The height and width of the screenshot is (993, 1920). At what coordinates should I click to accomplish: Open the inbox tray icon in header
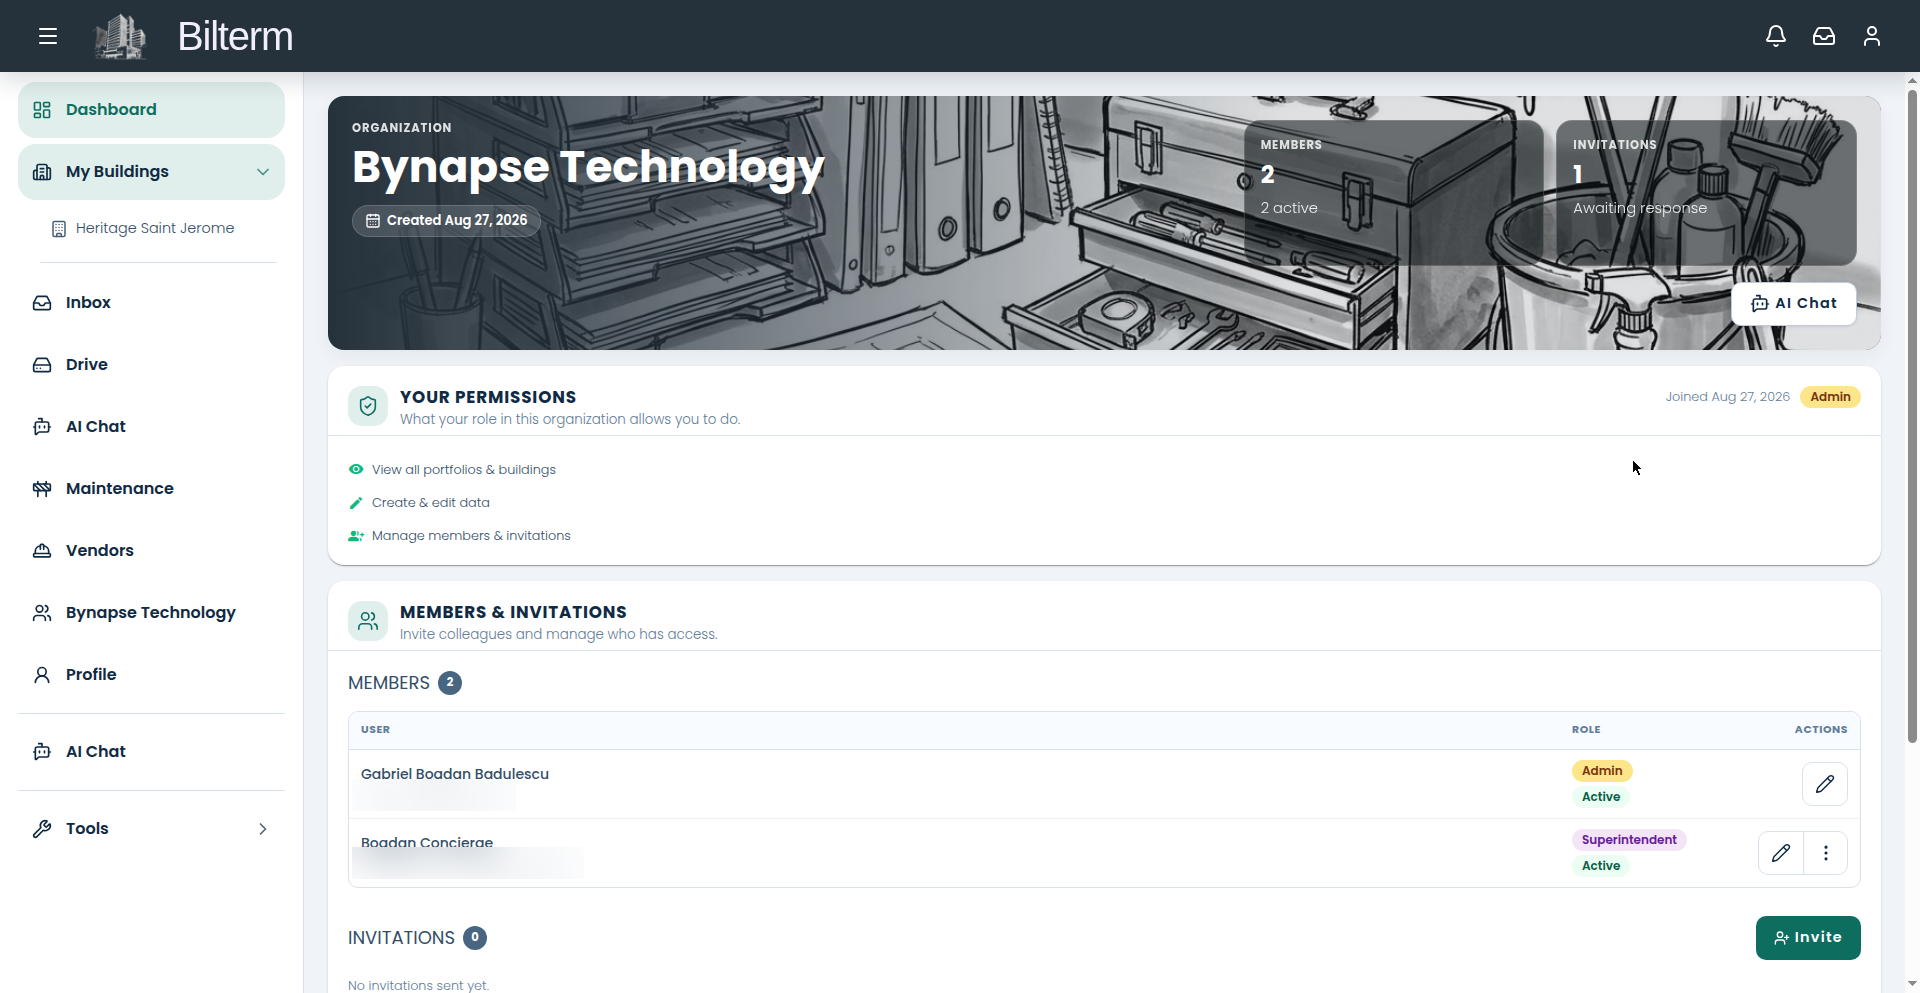1824,37
